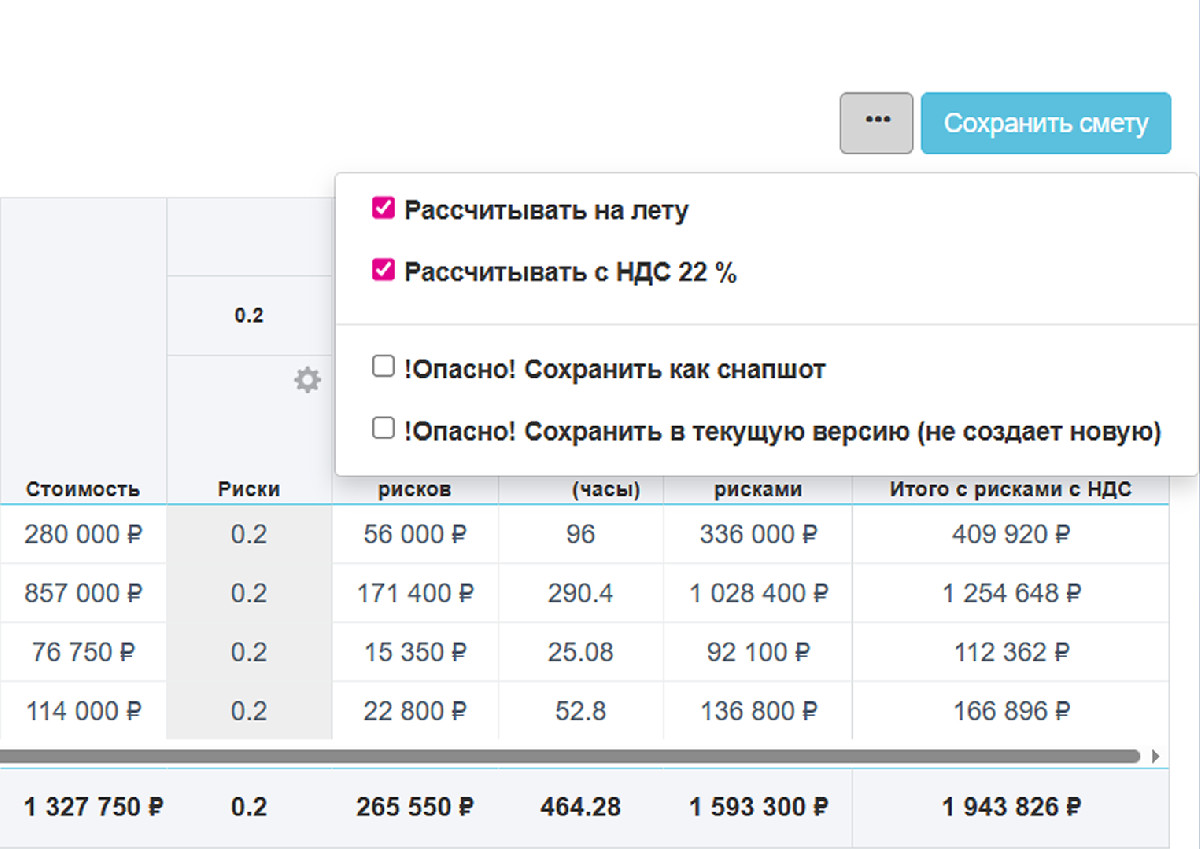Click Итого с рисками с НДС header
1200x849 pixels.
[x=1010, y=489]
